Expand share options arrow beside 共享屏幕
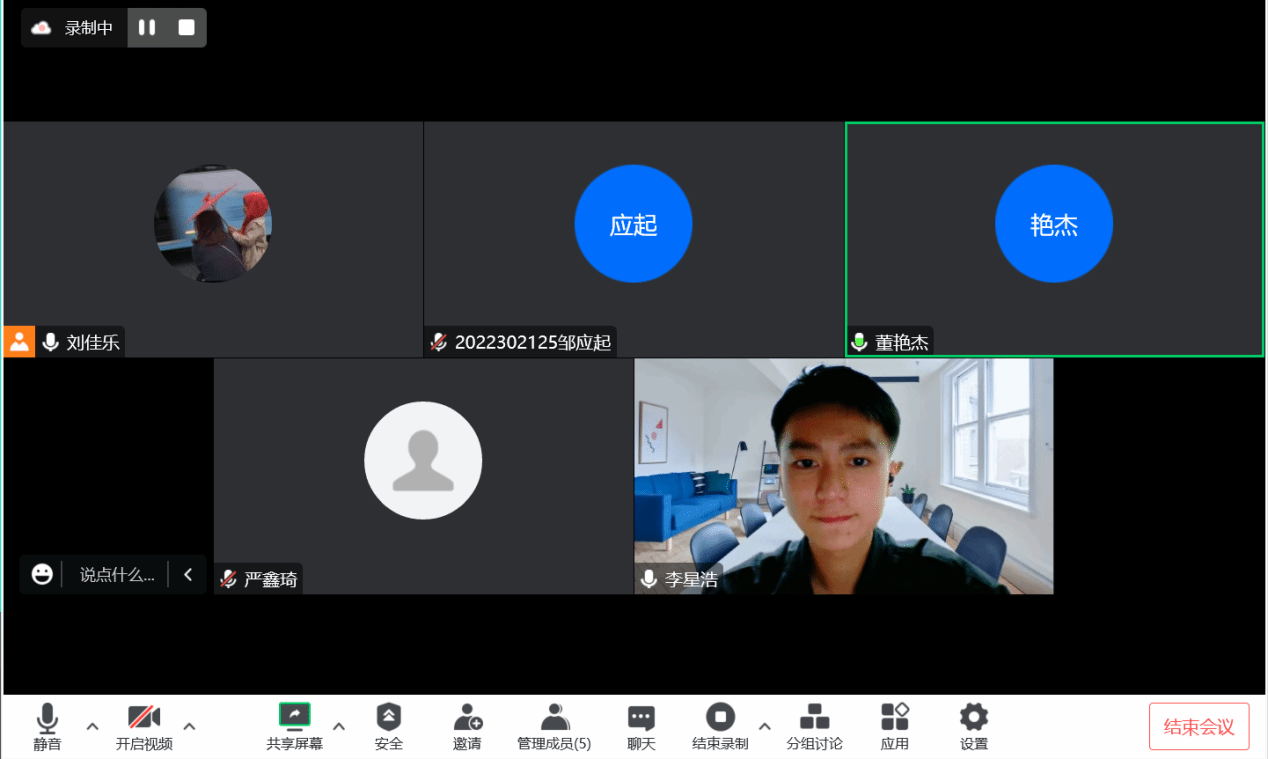Screen dimensions: 1268x759 coord(339,726)
